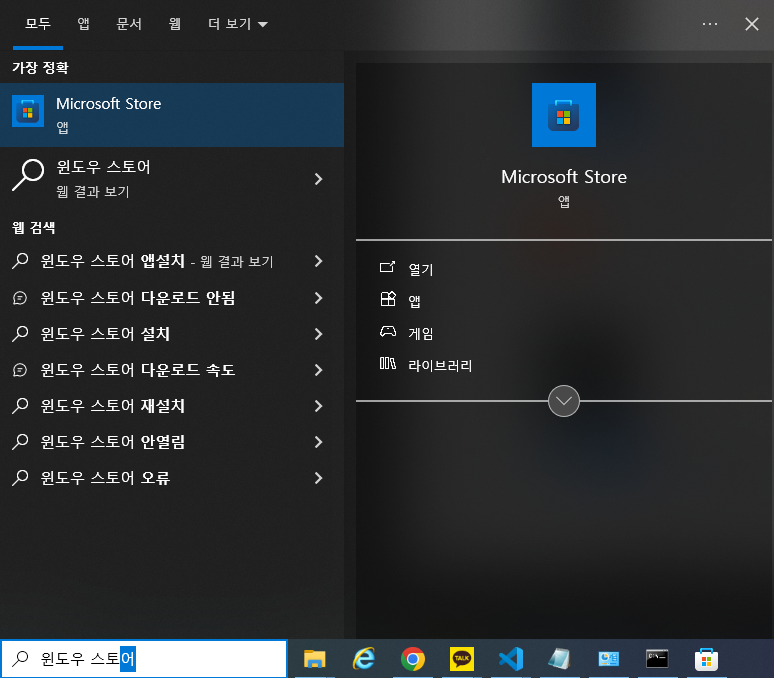The image size is (774, 678).
Task: Expand arrow for 윈도우 스토어 안열림
Action: (x=318, y=442)
